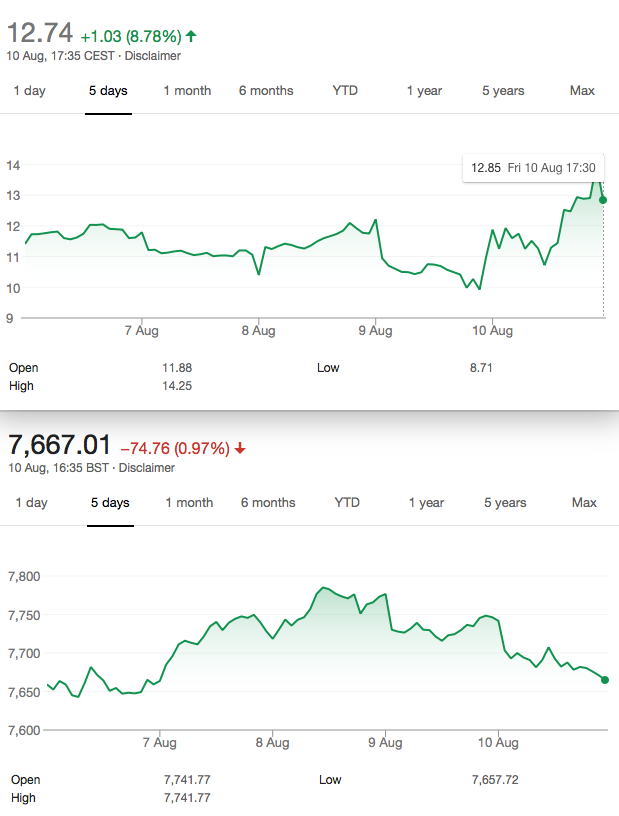Switch top chart to 1 month
Screen dimensions: 619x816
(187, 91)
